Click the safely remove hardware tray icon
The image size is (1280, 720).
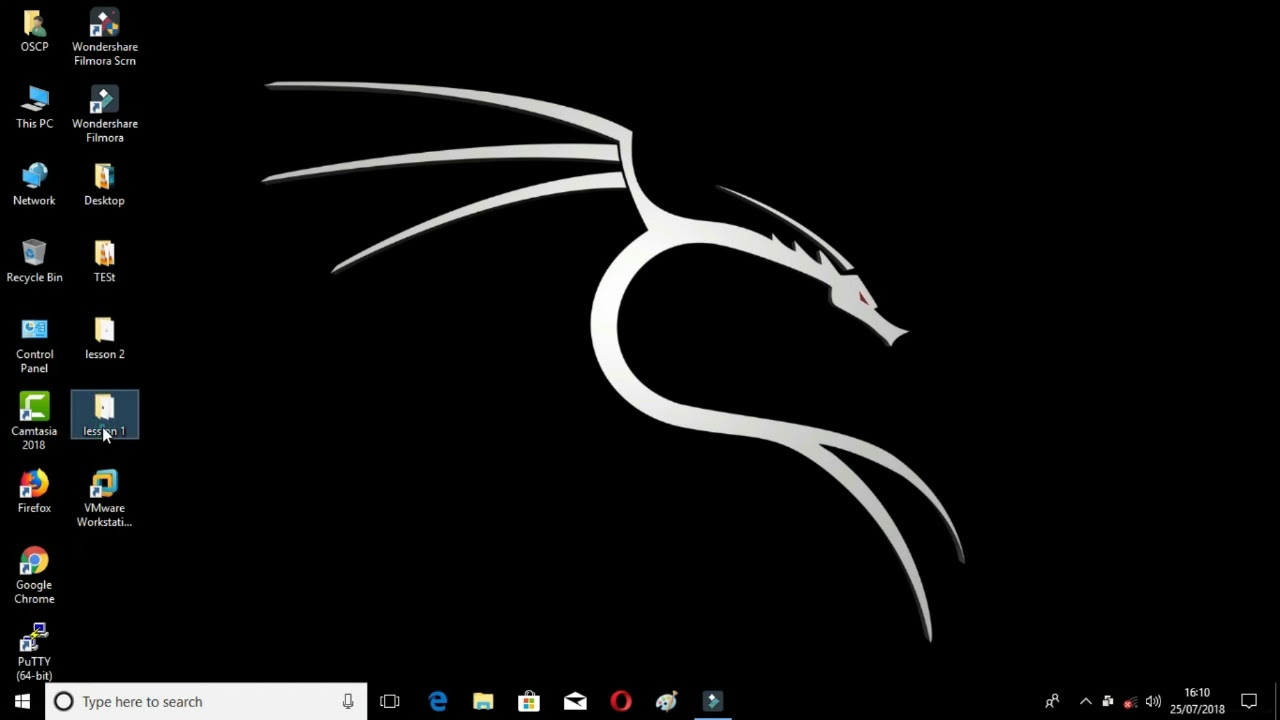[1108, 701]
